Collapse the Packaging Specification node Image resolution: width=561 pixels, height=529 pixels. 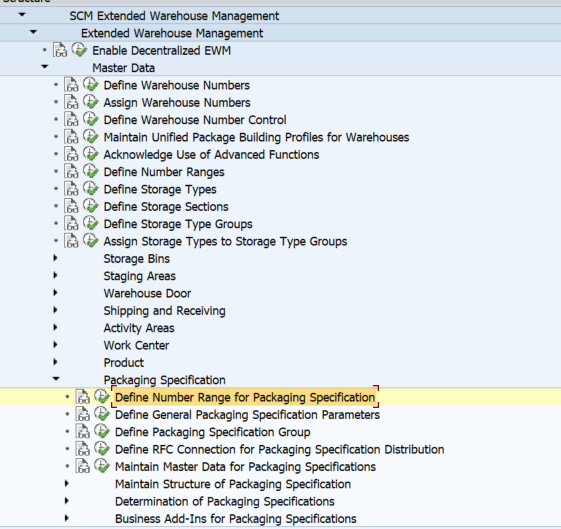point(56,378)
